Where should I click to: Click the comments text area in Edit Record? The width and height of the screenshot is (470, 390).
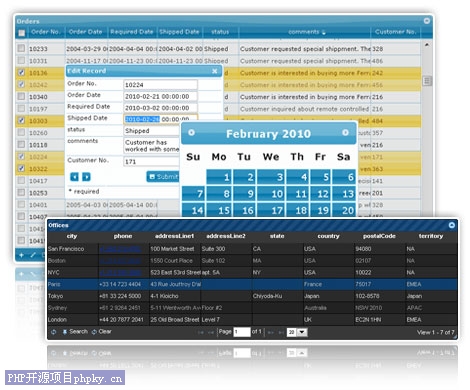[x=152, y=146]
